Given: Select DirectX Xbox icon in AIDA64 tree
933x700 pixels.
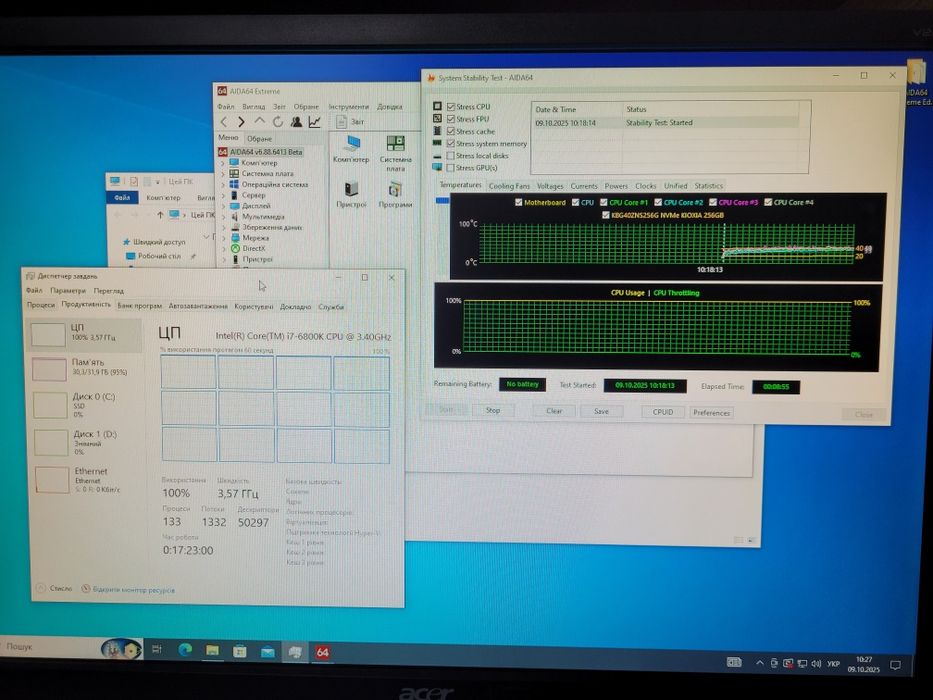Looking at the screenshot, I should tap(236, 249).
